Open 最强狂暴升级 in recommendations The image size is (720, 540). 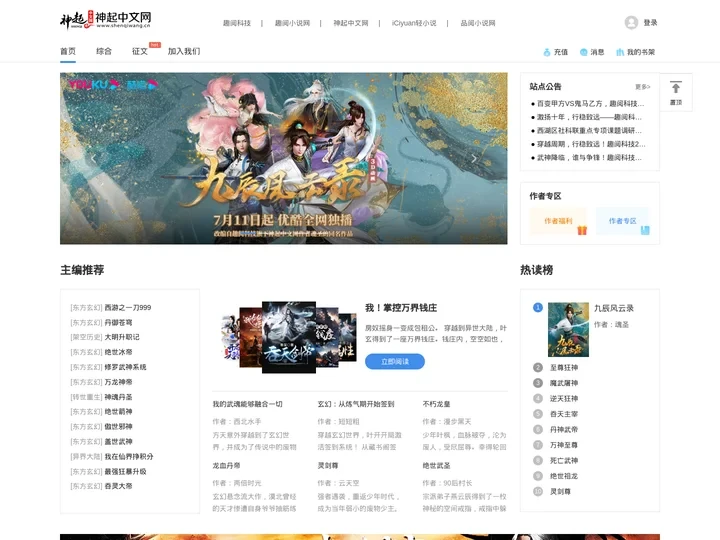(125, 471)
